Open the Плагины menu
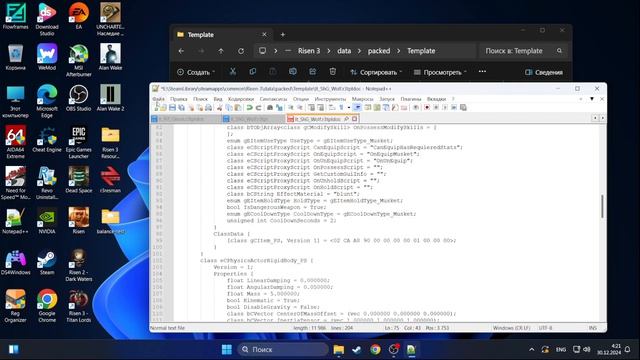640x360 pixels. tap(410, 99)
